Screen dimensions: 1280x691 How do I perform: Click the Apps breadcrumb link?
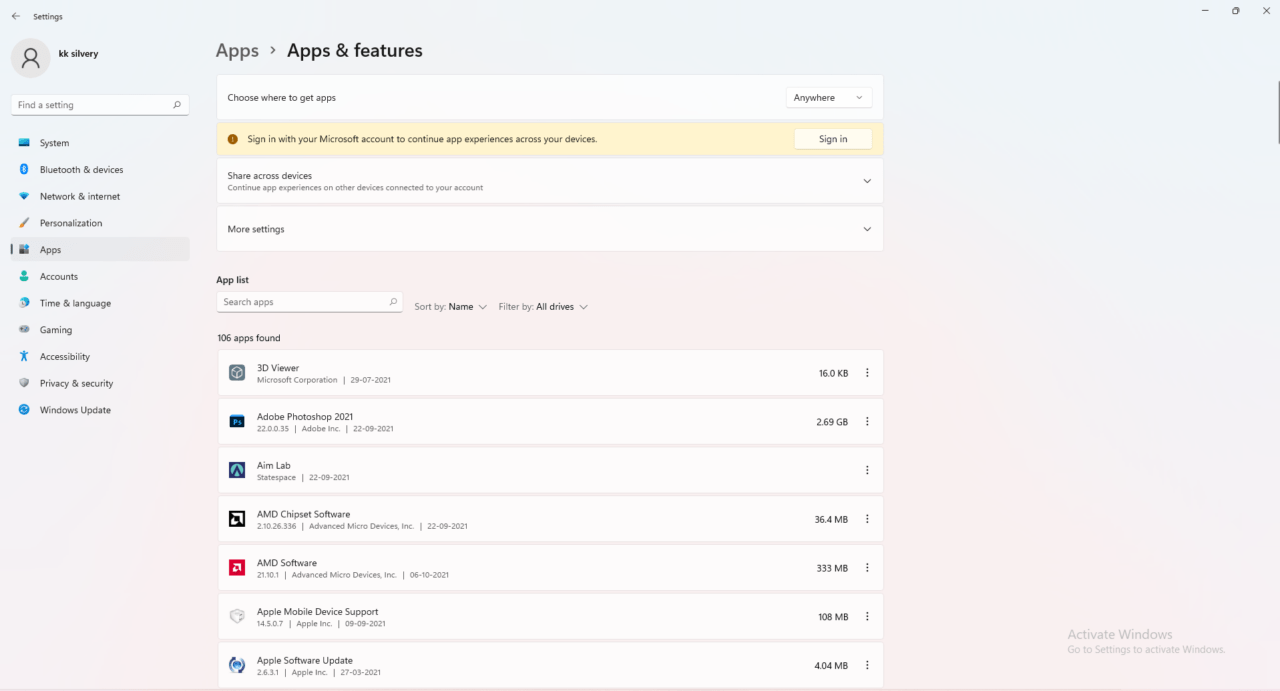(237, 50)
